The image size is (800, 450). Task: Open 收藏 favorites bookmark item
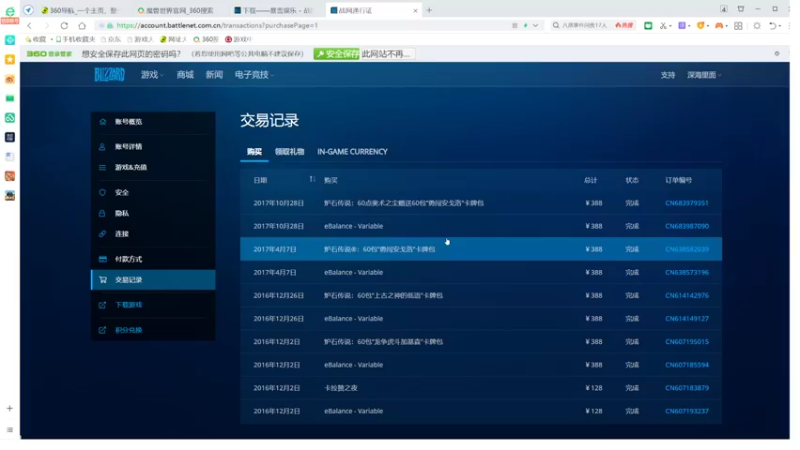point(36,39)
